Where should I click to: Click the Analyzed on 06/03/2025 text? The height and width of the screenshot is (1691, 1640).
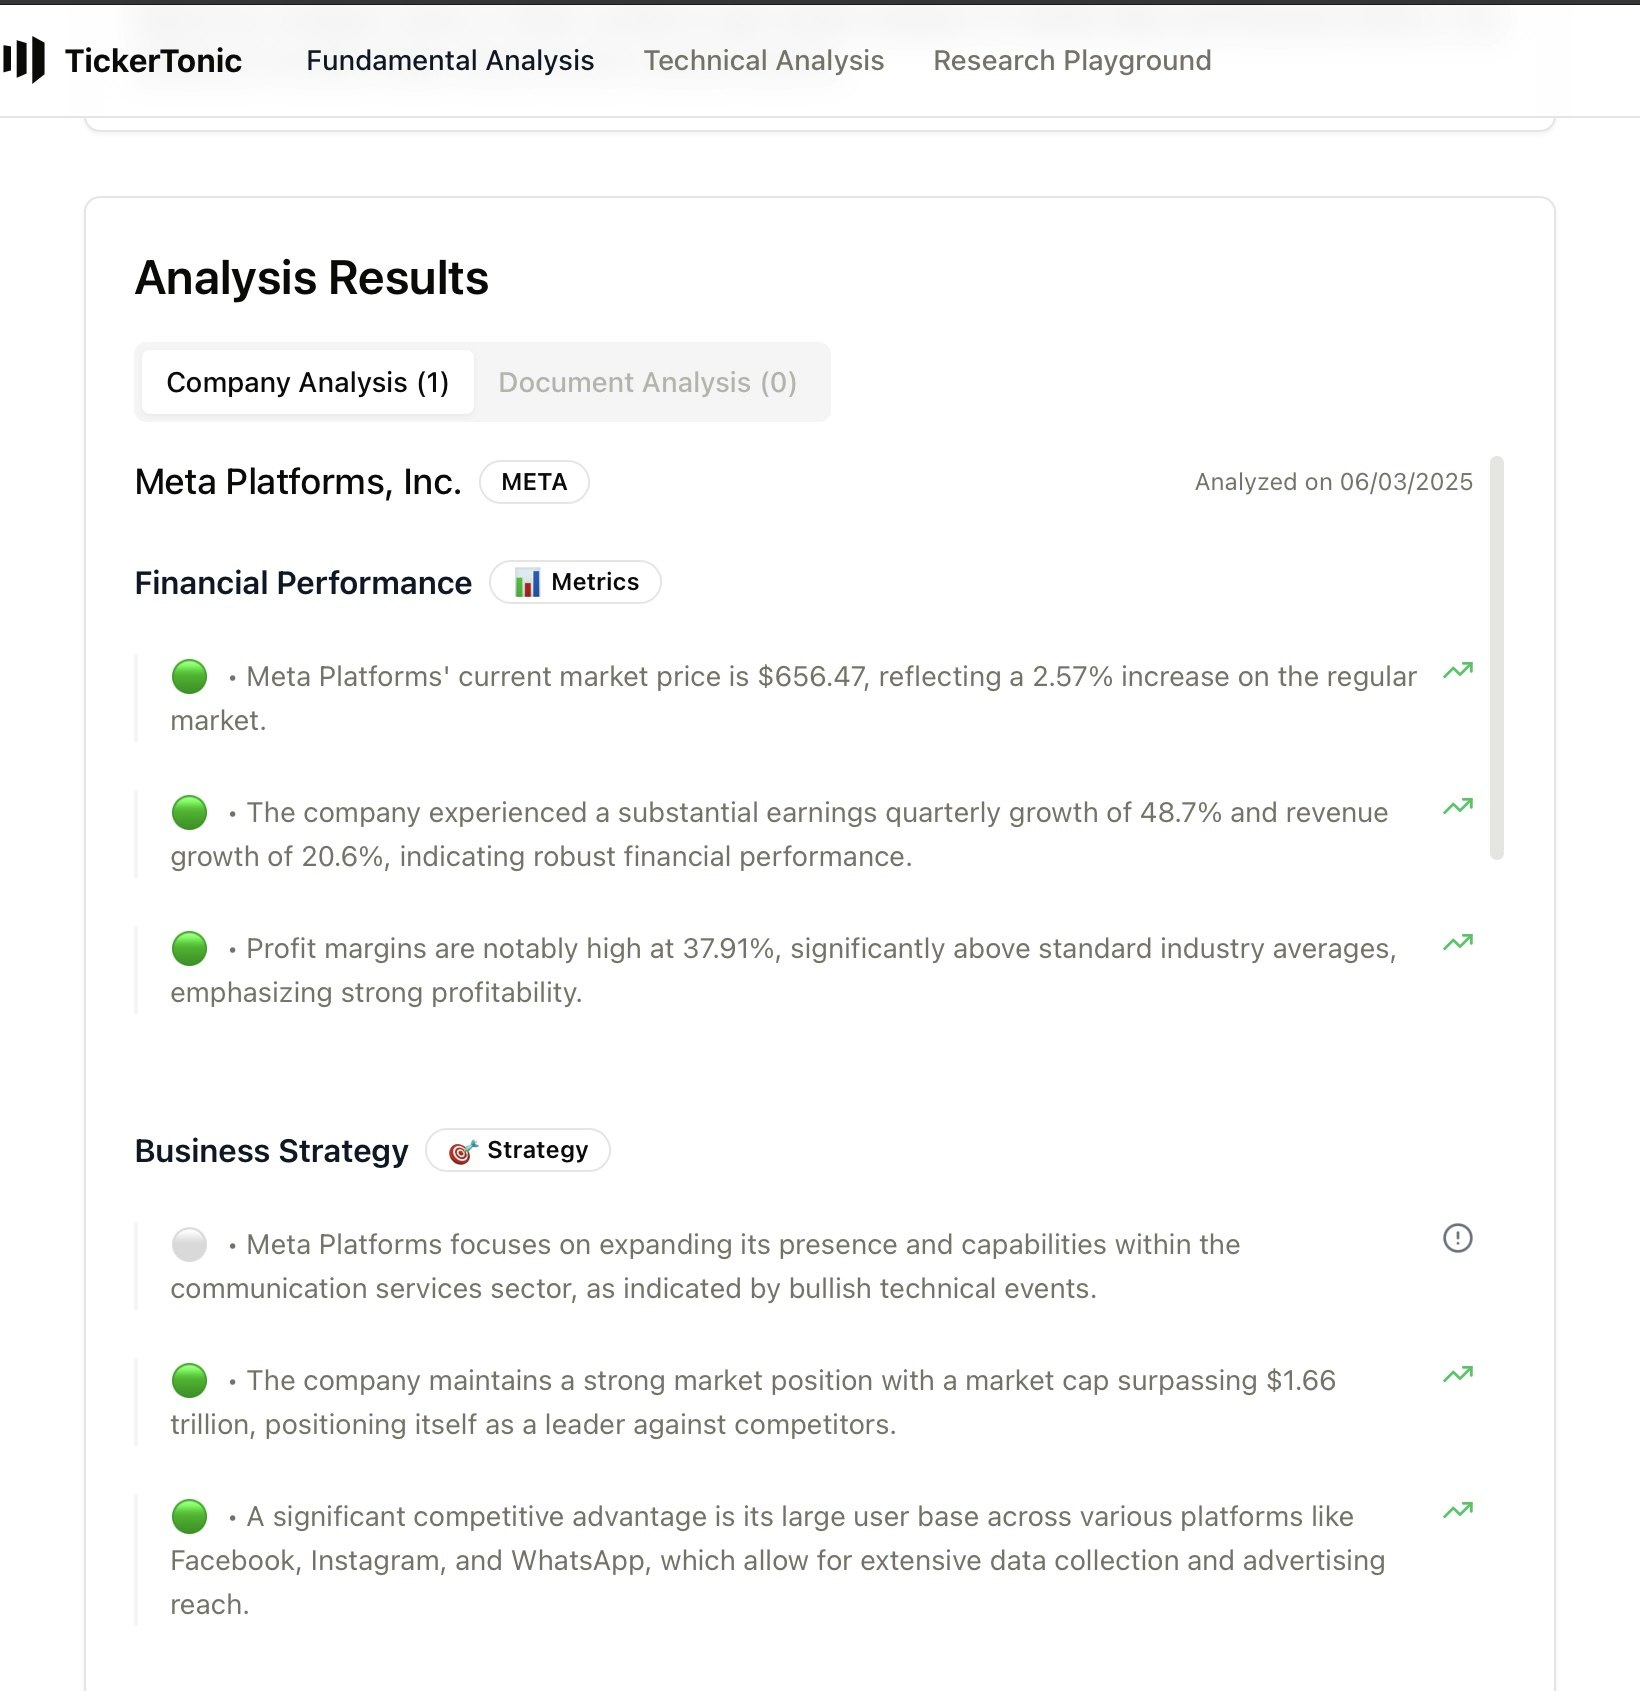click(1334, 482)
